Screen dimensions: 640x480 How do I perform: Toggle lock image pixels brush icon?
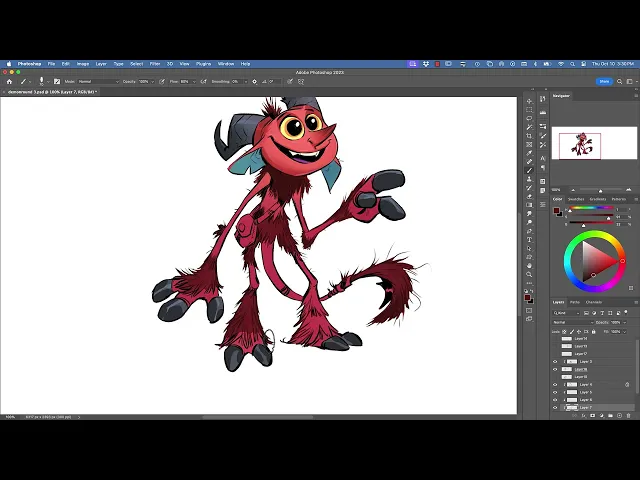[572, 332]
